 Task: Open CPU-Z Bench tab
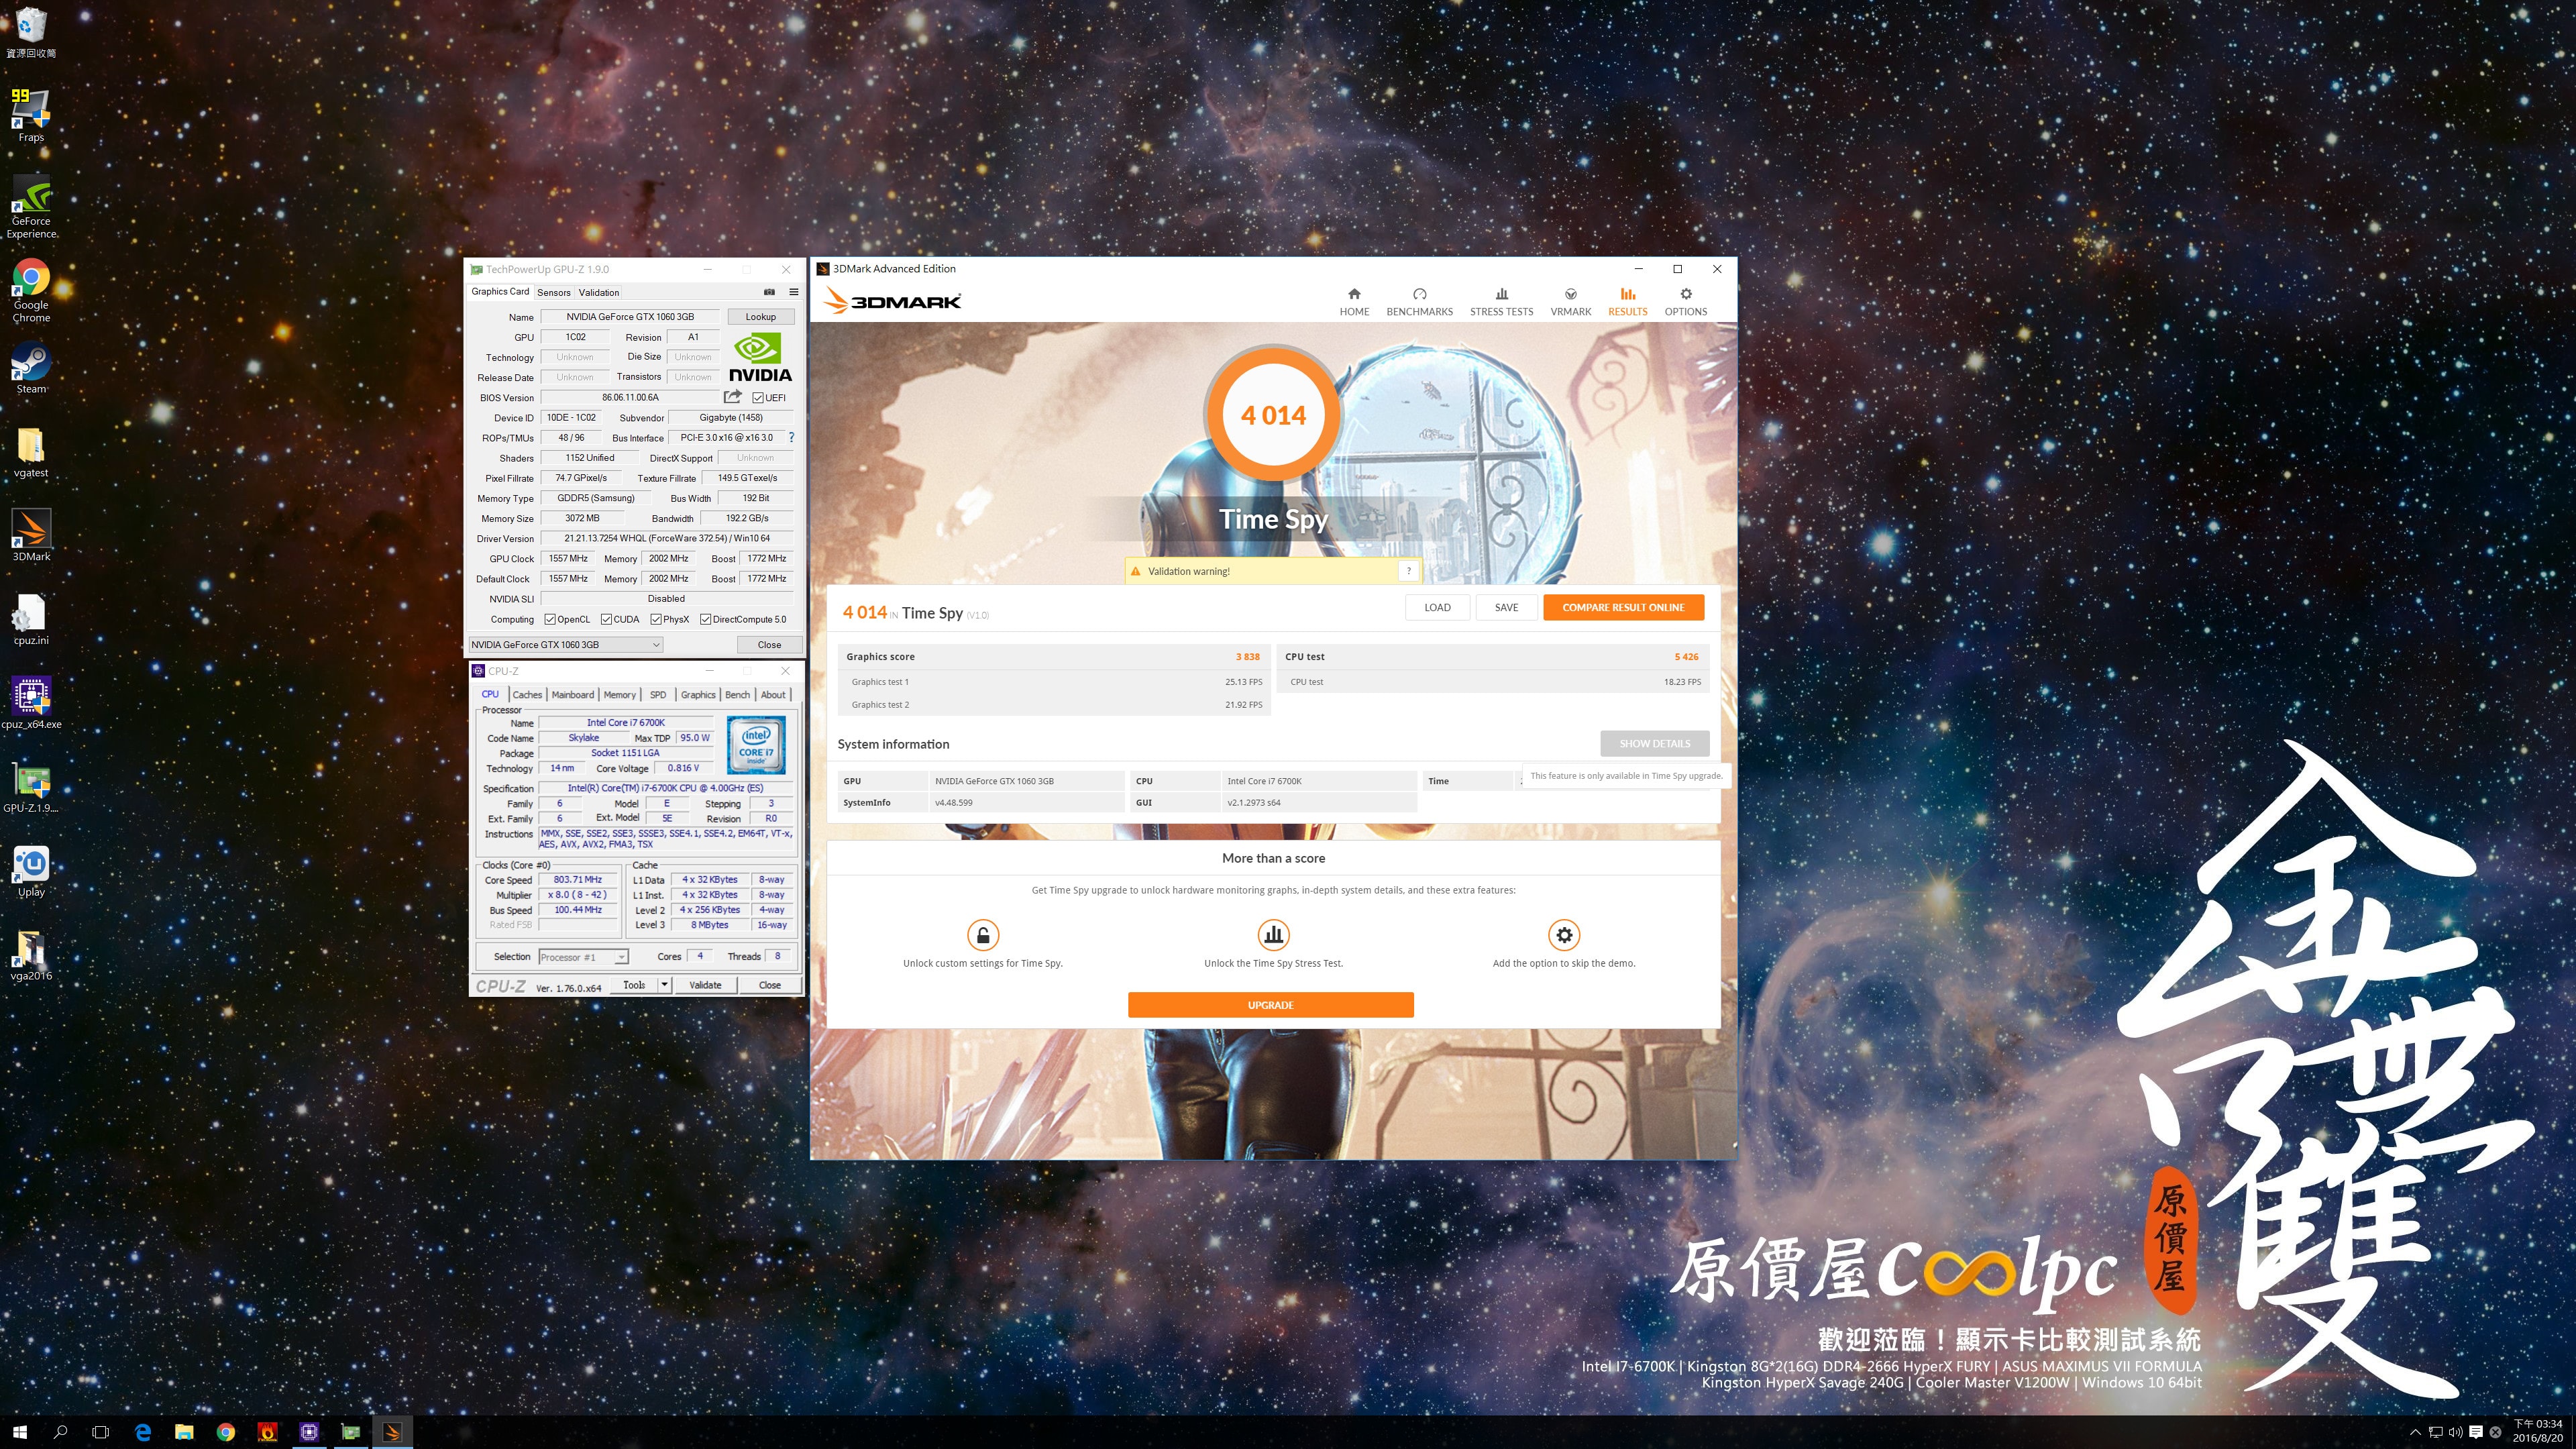[737, 695]
